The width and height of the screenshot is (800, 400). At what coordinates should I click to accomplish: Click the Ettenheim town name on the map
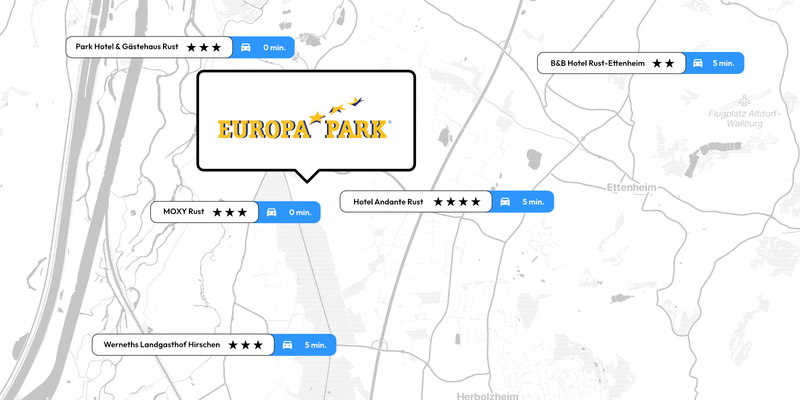pos(631,188)
